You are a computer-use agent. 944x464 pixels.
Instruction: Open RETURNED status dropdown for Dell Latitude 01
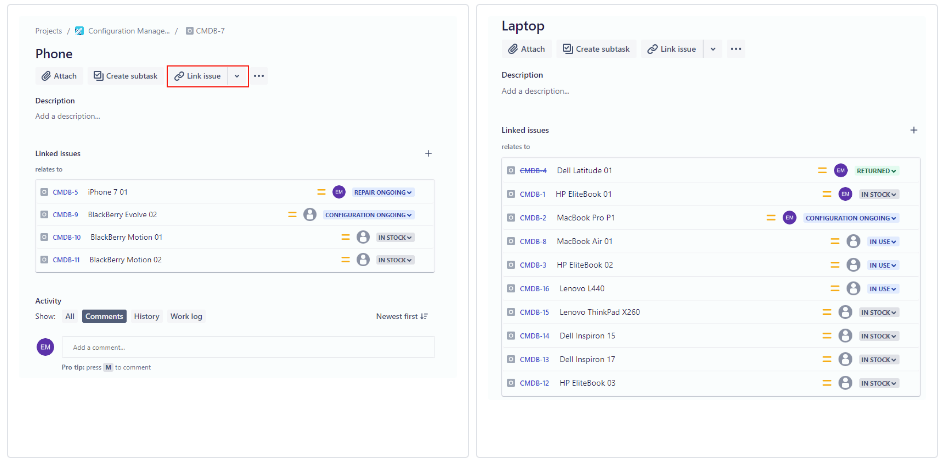[x=876, y=171]
